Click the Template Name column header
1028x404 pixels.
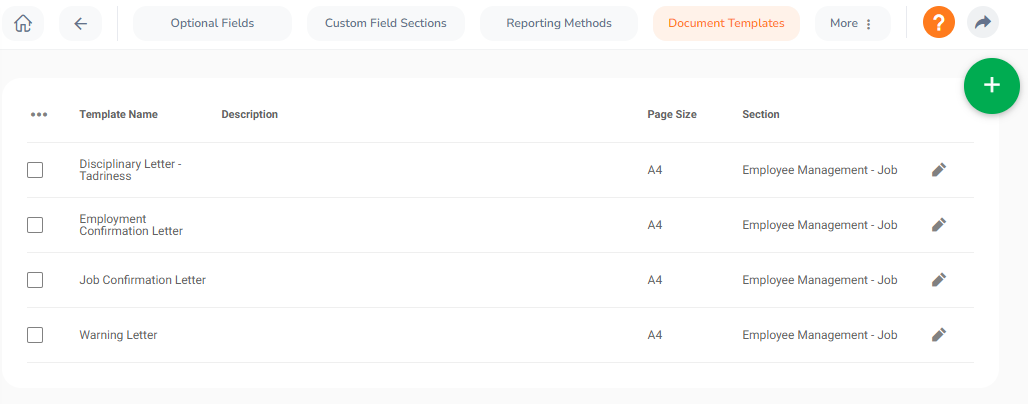[118, 114]
